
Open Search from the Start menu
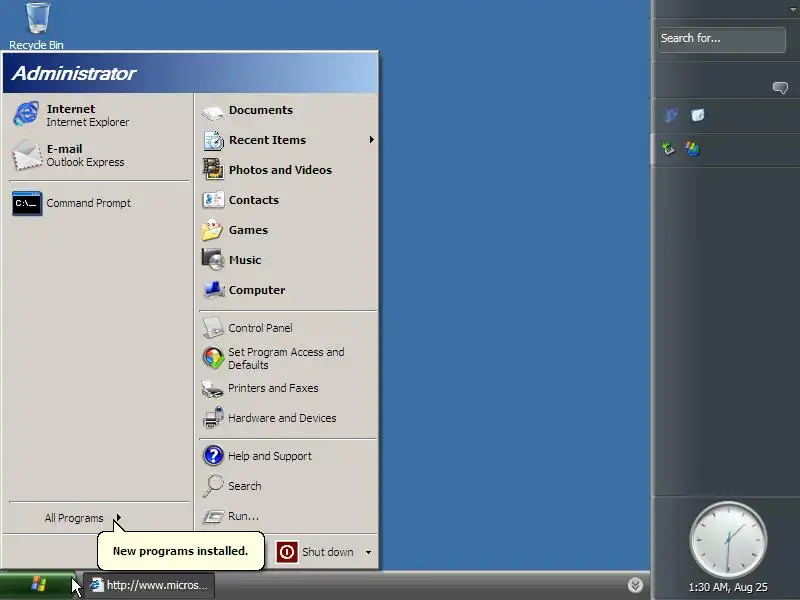coord(288,486)
